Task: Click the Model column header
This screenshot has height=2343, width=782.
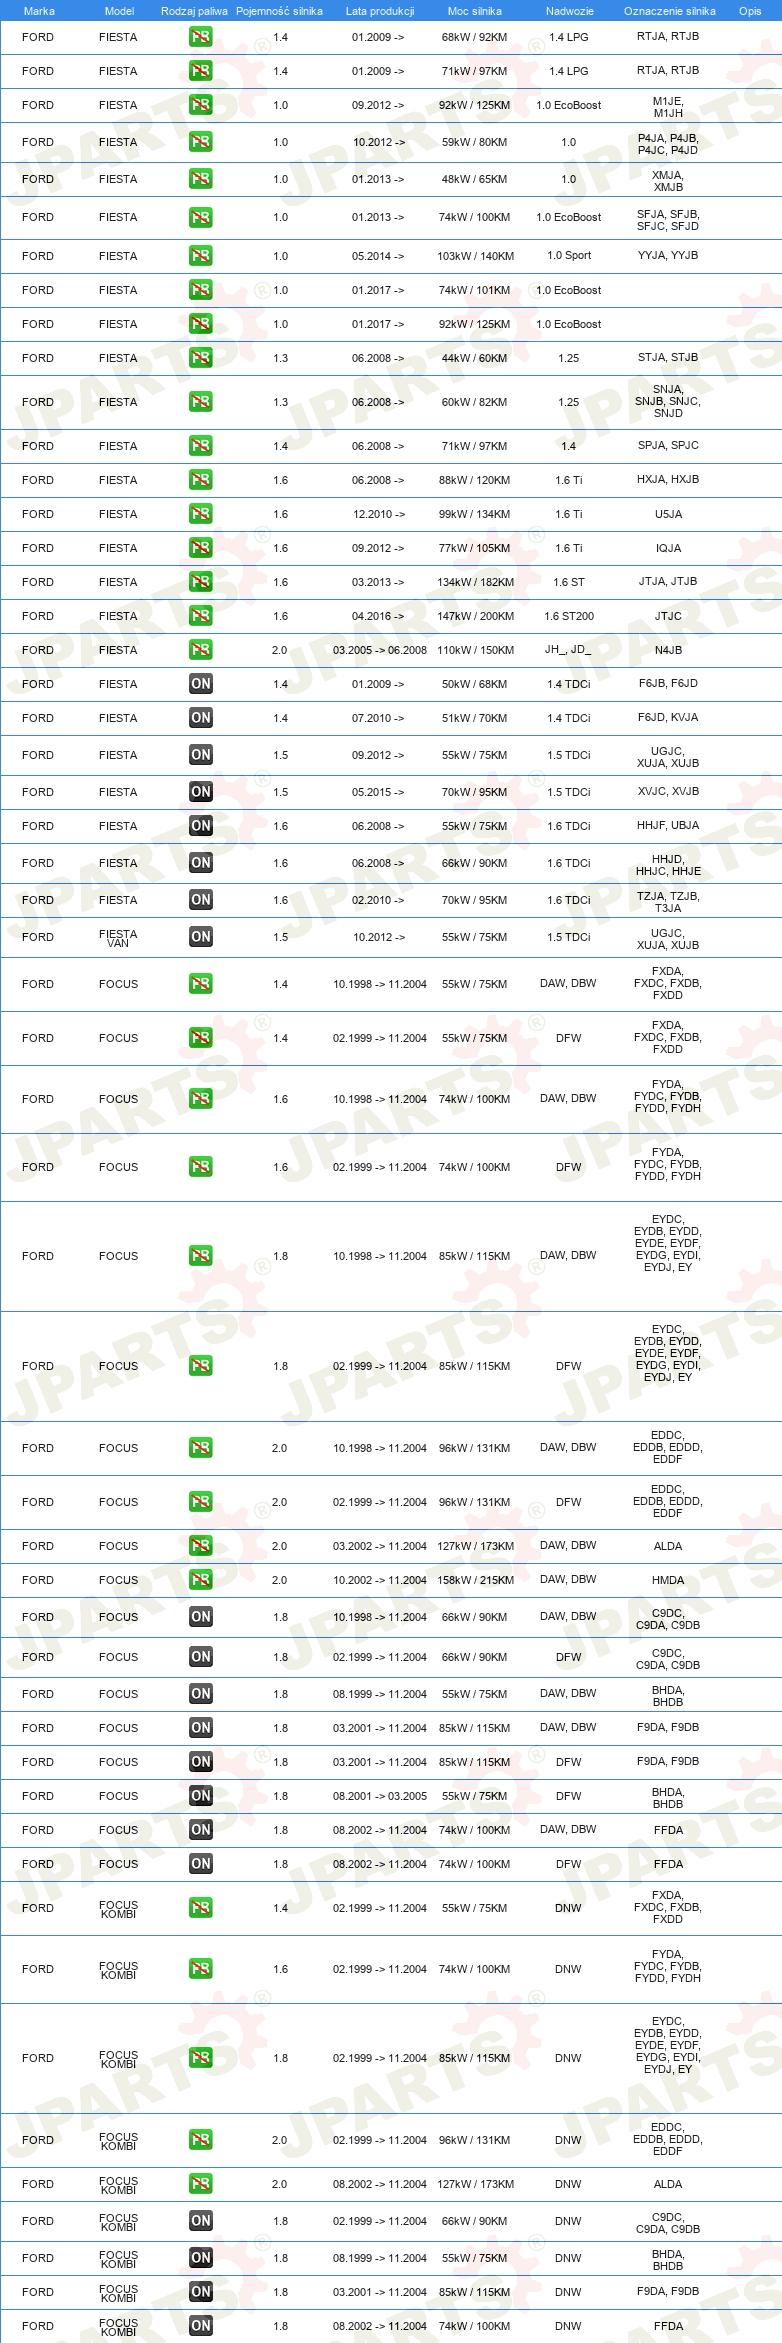Action: pos(119,11)
